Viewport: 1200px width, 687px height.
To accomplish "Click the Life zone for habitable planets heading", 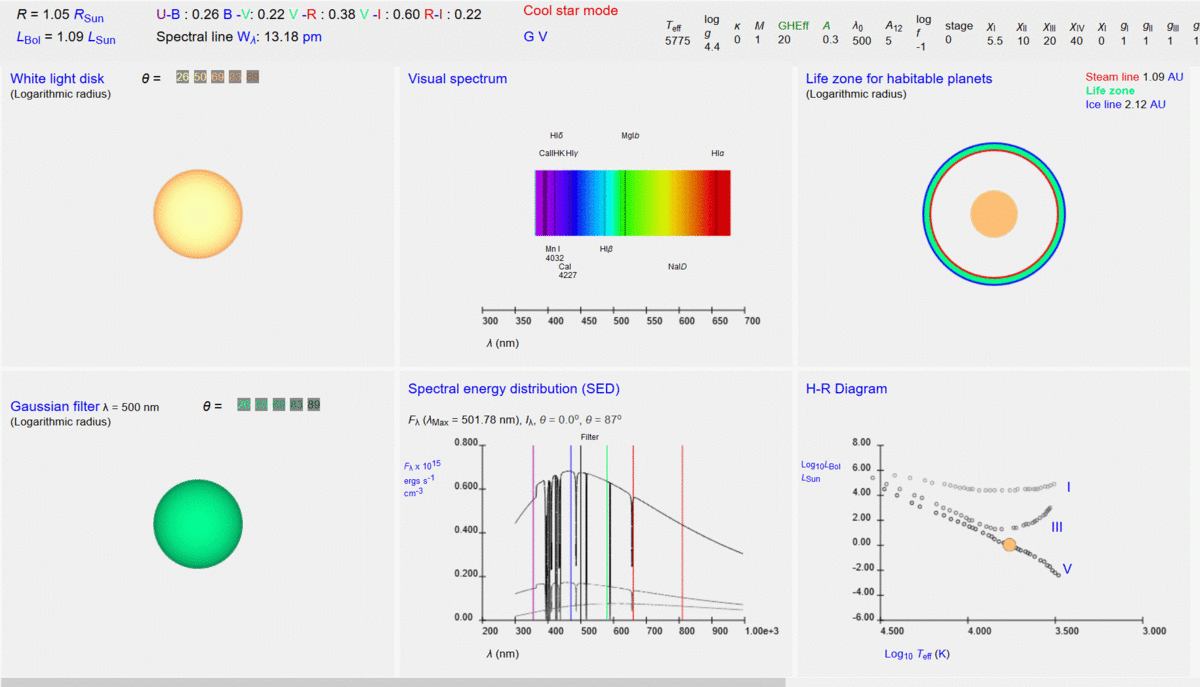I will point(899,79).
